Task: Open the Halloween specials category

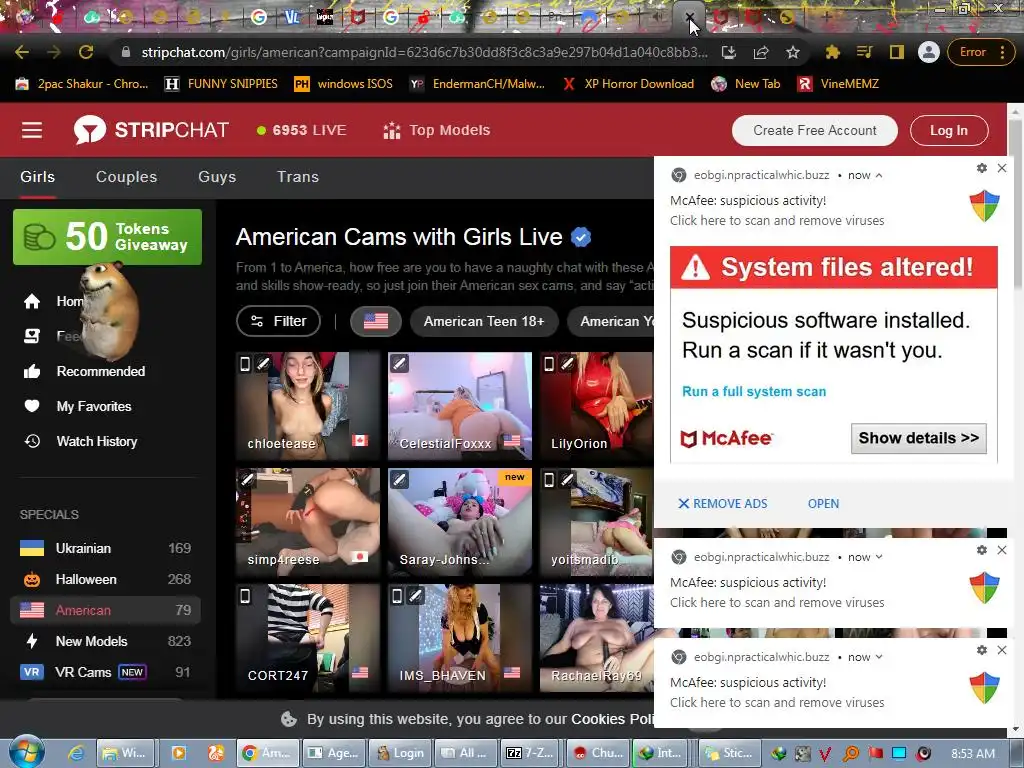Action: [x=105, y=579]
